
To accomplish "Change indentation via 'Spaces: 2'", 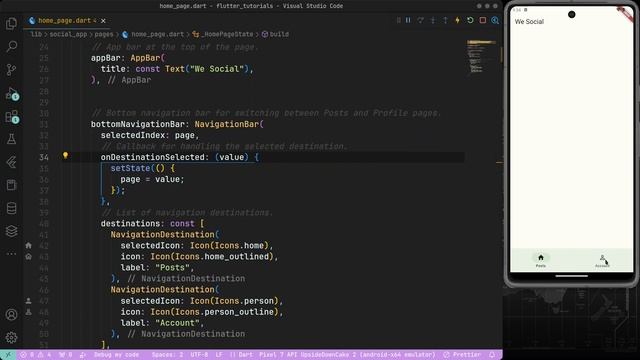I will point(167,355).
